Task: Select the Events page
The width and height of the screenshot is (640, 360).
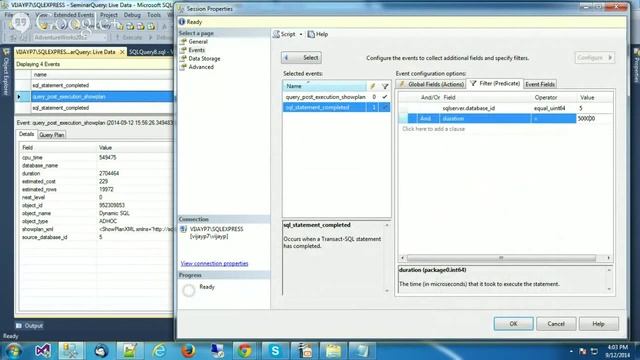Action: tap(196, 50)
